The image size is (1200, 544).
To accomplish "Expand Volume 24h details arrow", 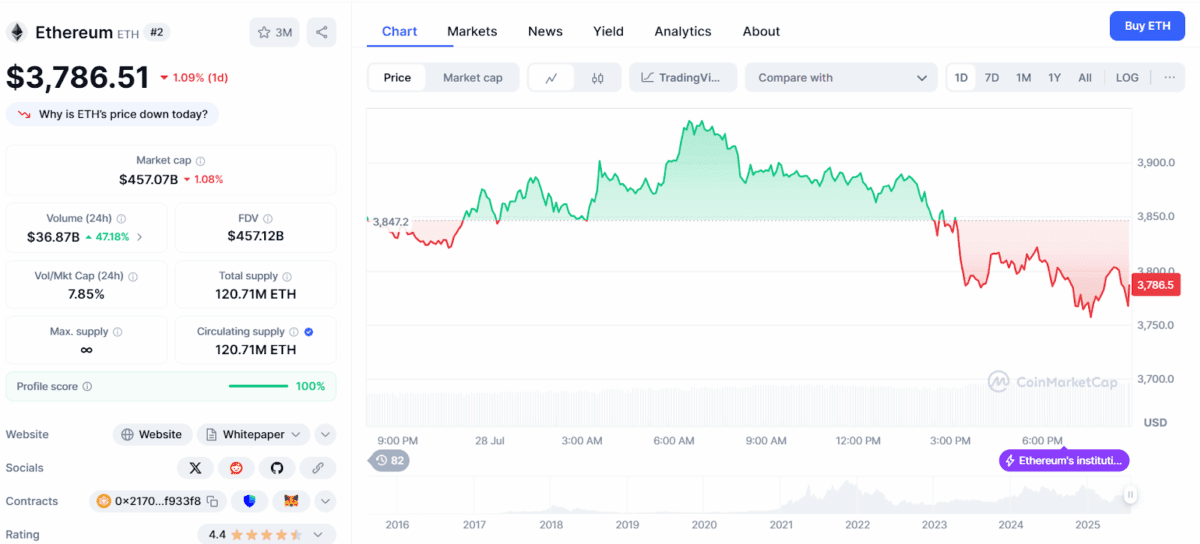I will click(139, 237).
